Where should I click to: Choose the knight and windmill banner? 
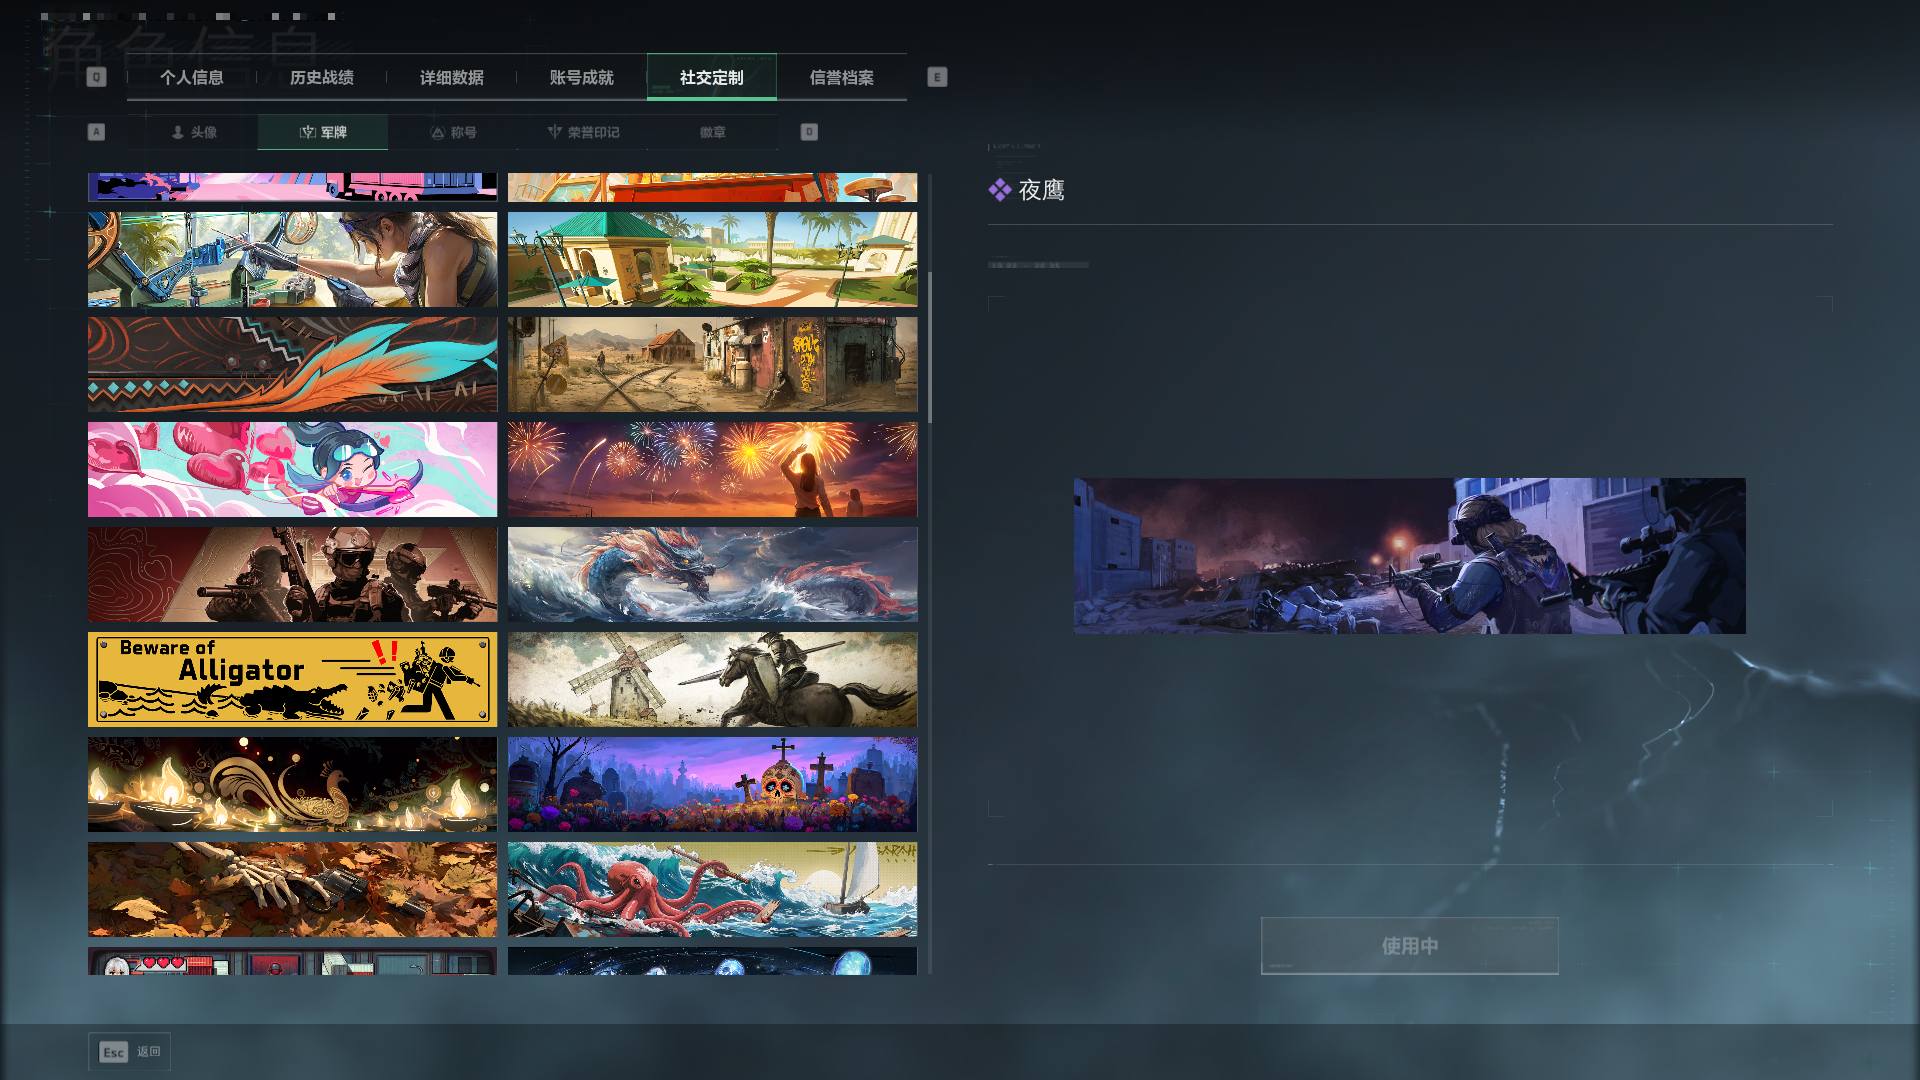click(712, 679)
